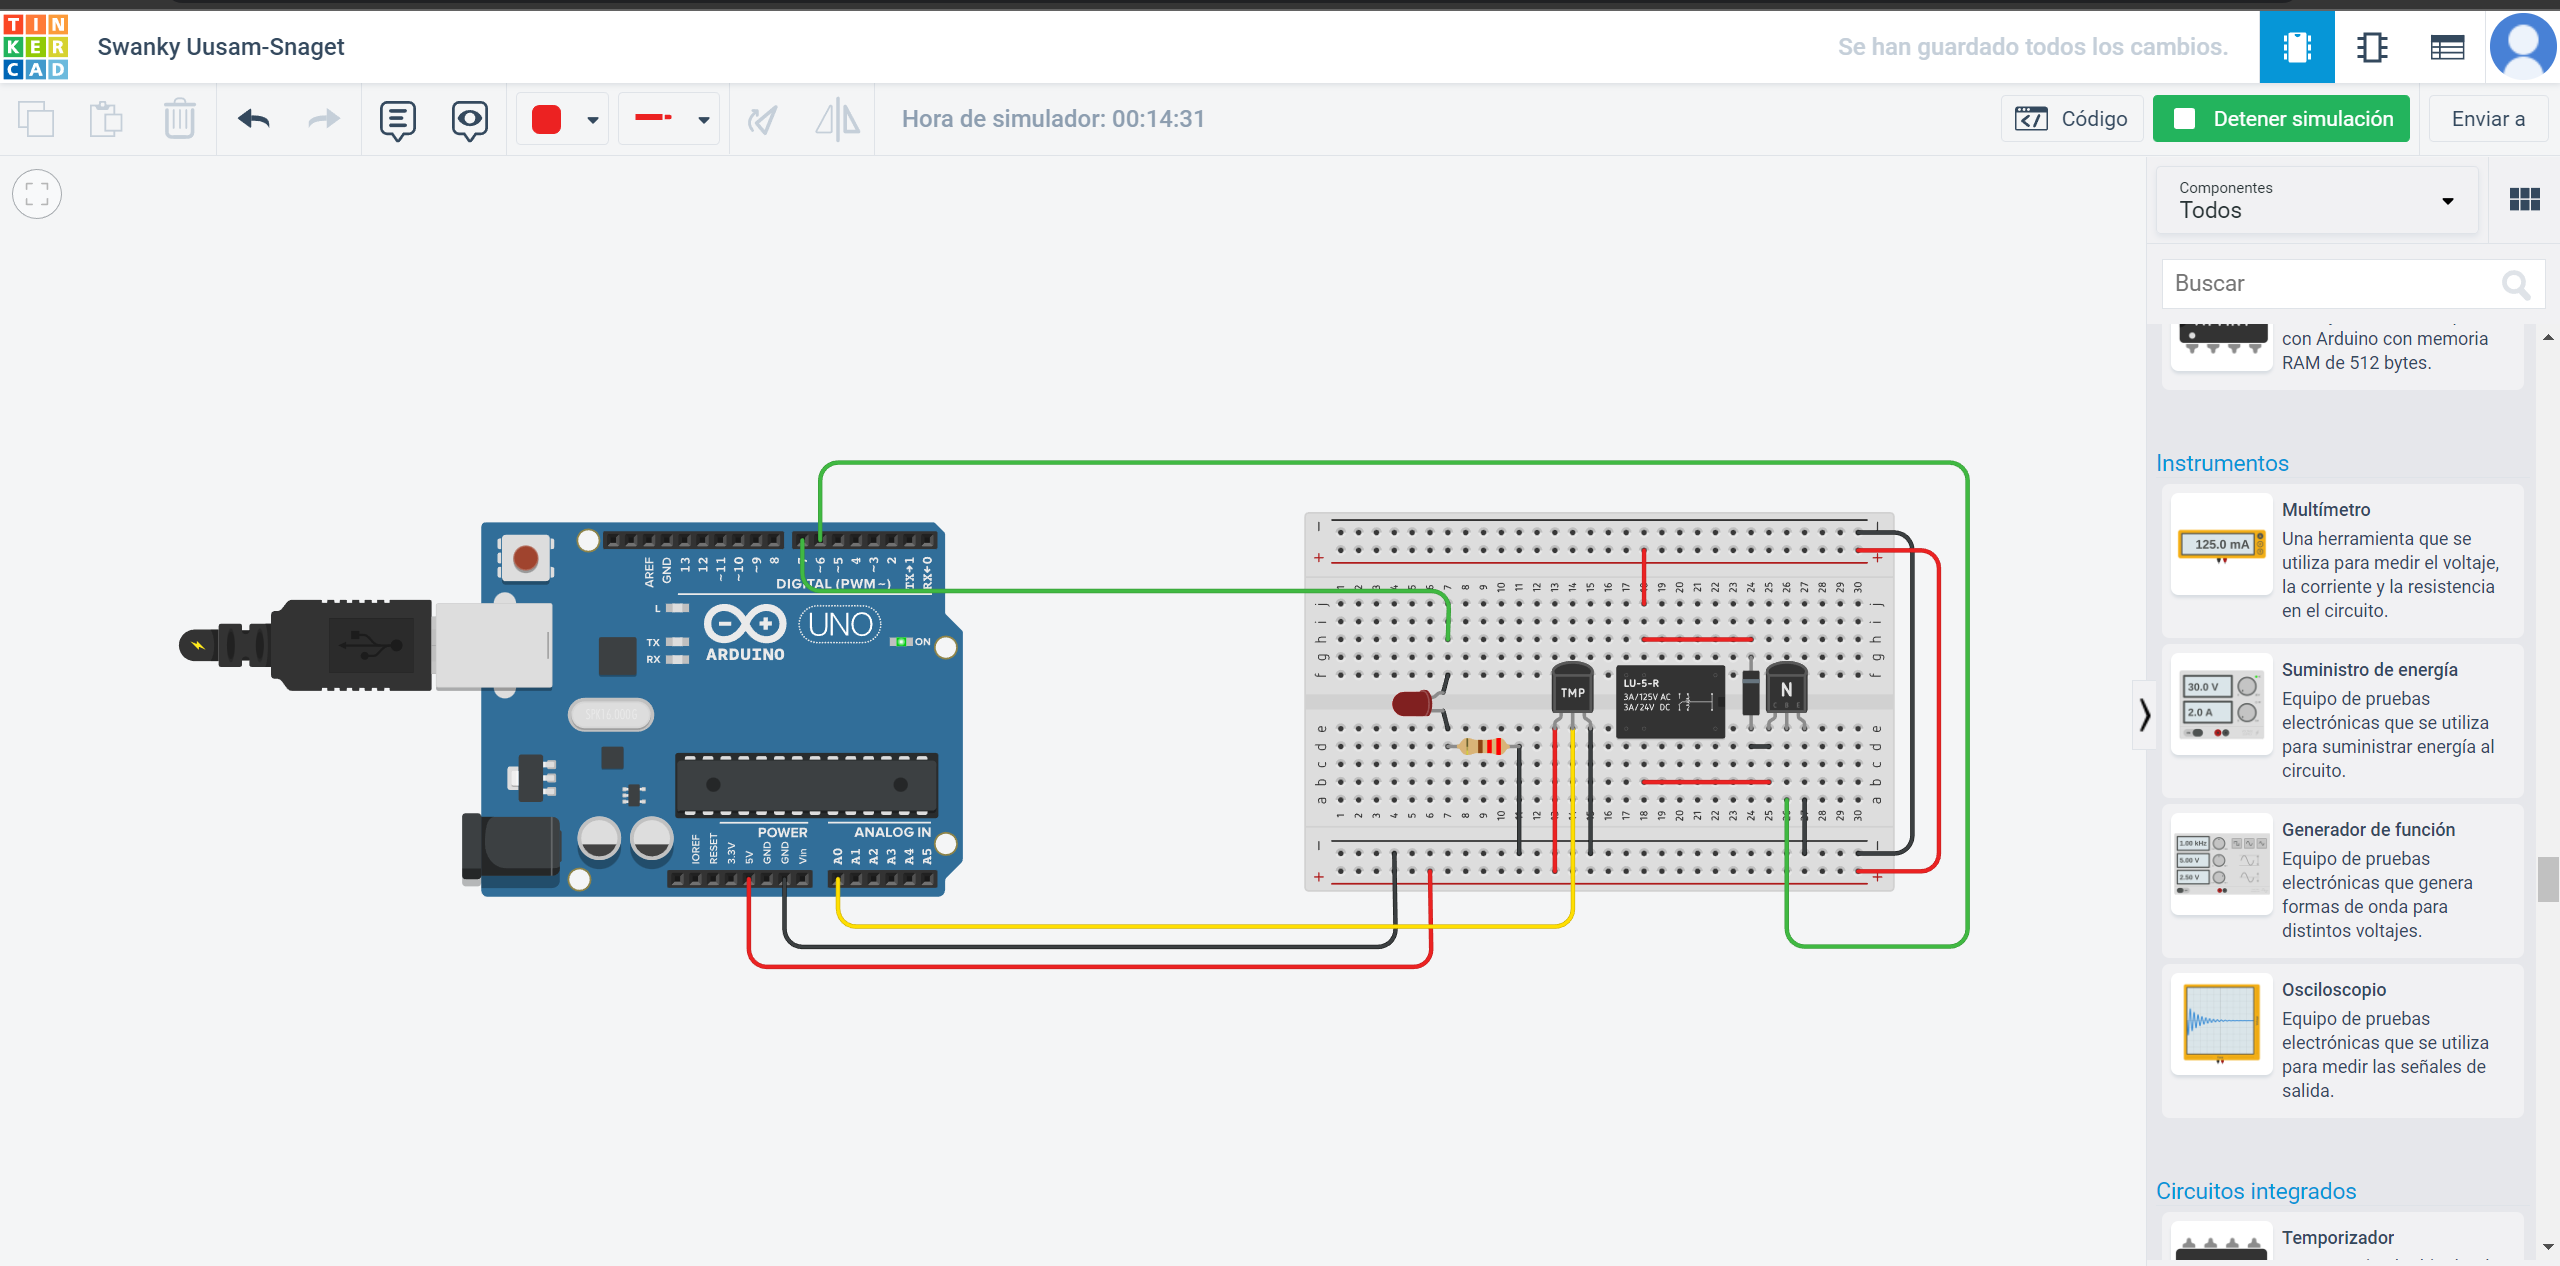Image resolution: width=2560 pixels, height=1266 pixels.
Task: Click the undo arrow icon
Action: pos(254,120)
